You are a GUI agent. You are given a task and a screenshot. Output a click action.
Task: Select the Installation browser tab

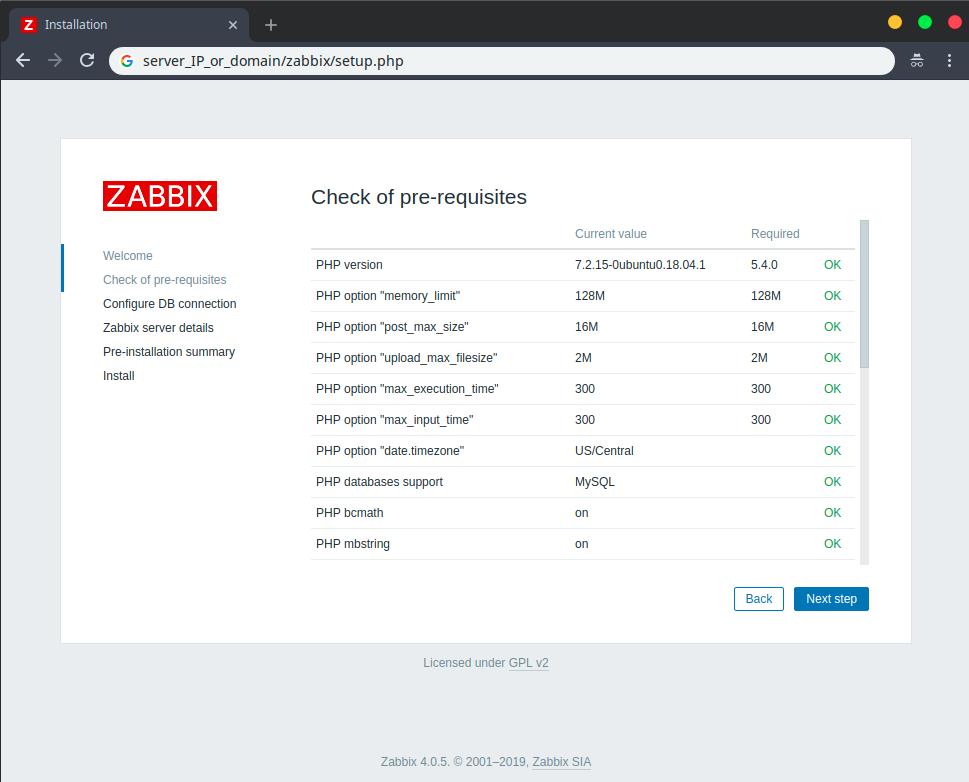point(120,25)
